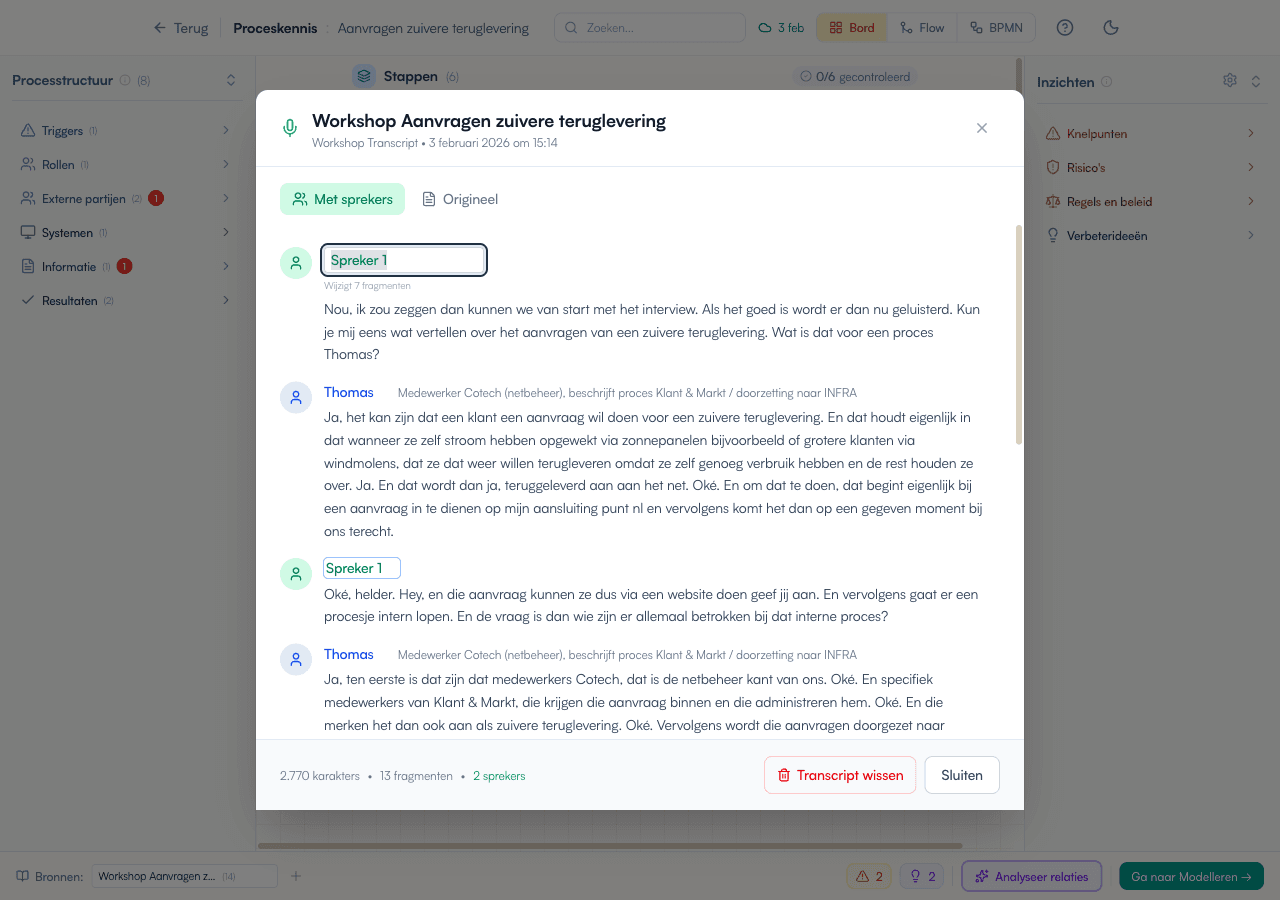Click the microphone icon in the workshop header
Viewport: 1280px width, 900px height.
290,128
